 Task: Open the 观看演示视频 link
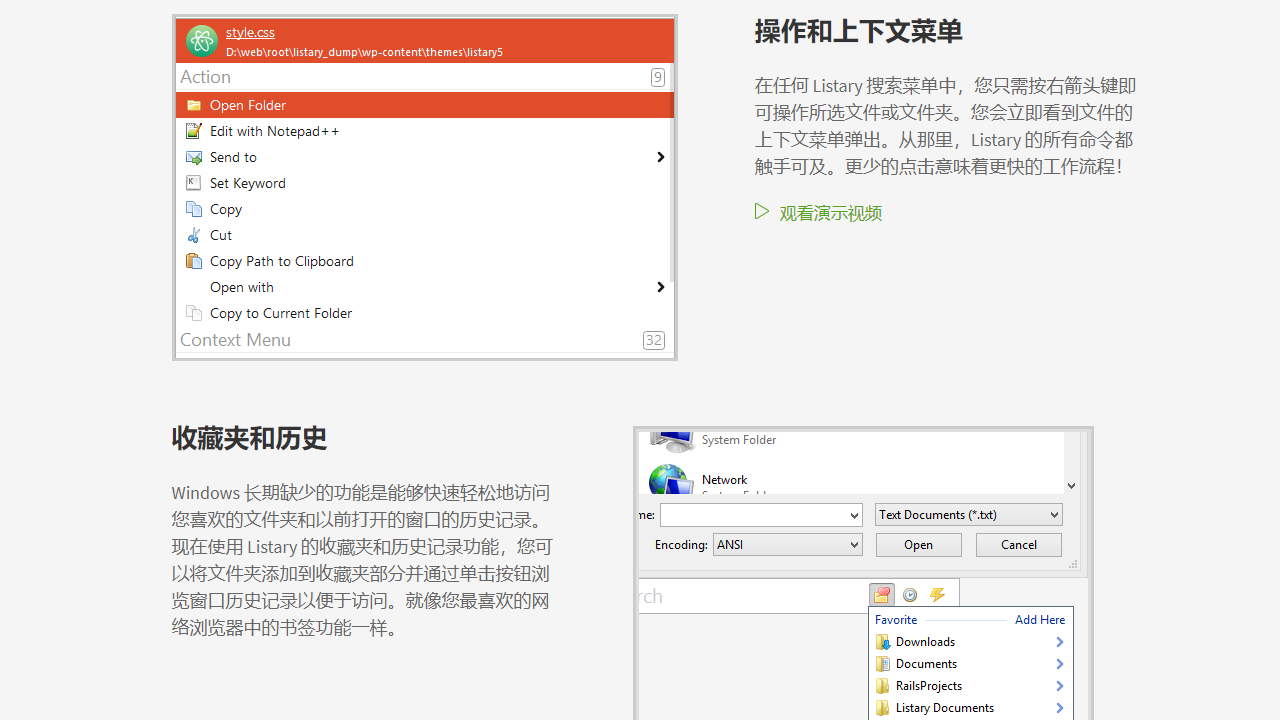coord(830,213)
